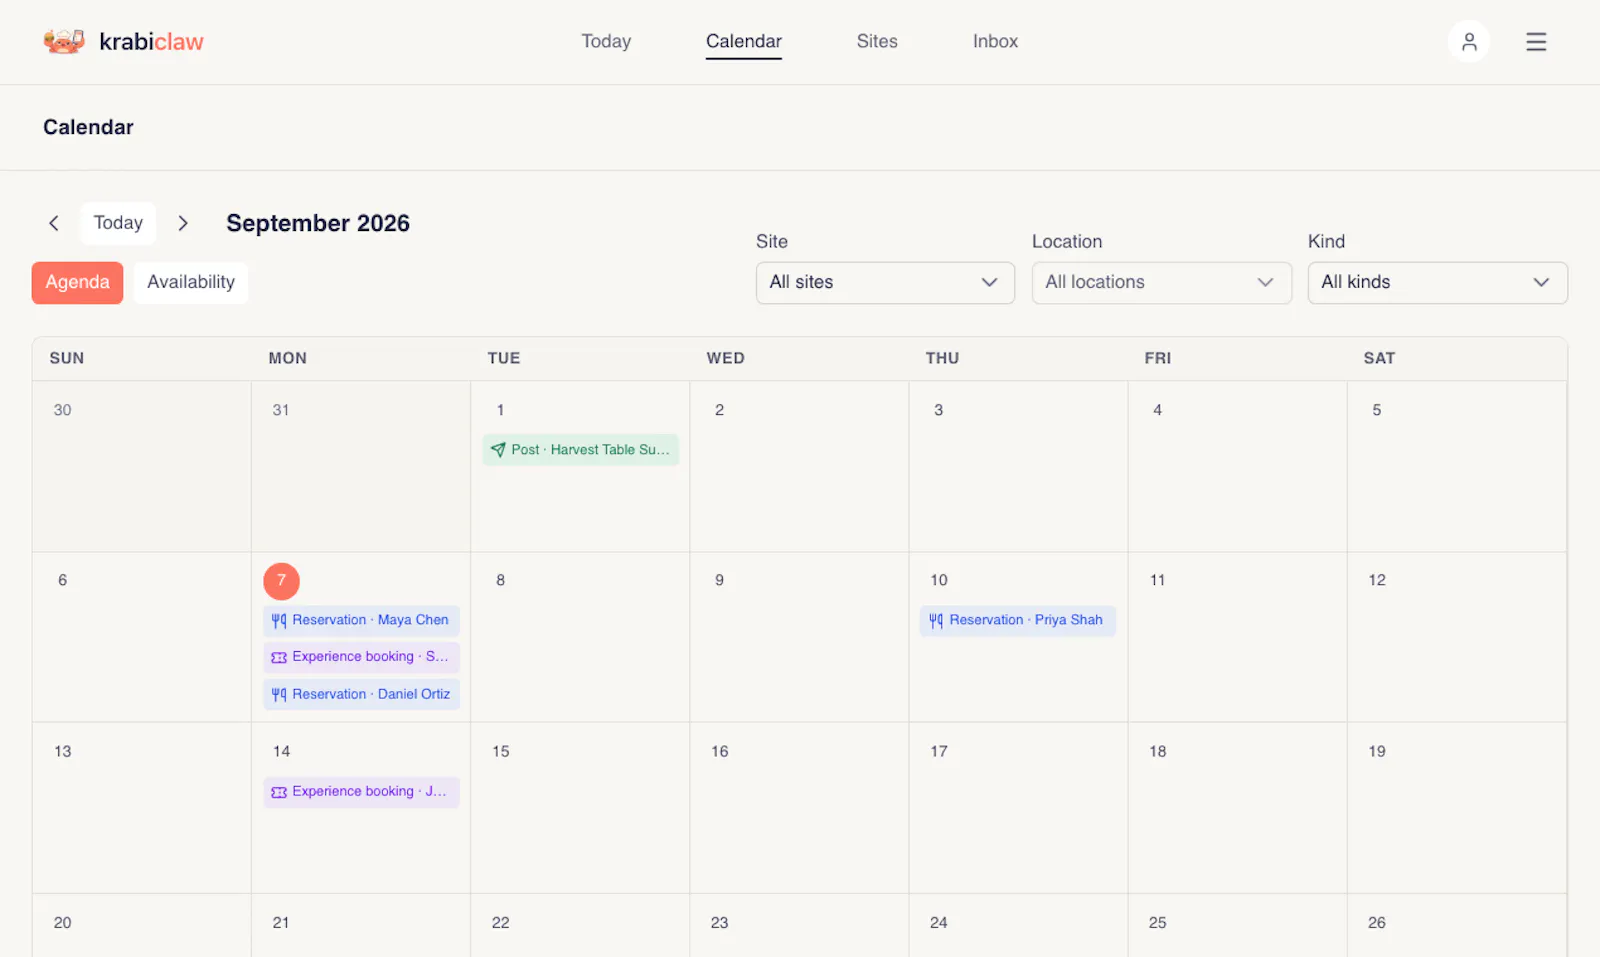Open Reservation Priya Shah event
The height and width of the screenshot is (957, 1600).
pyautogui.click(x=1018, y=620)
